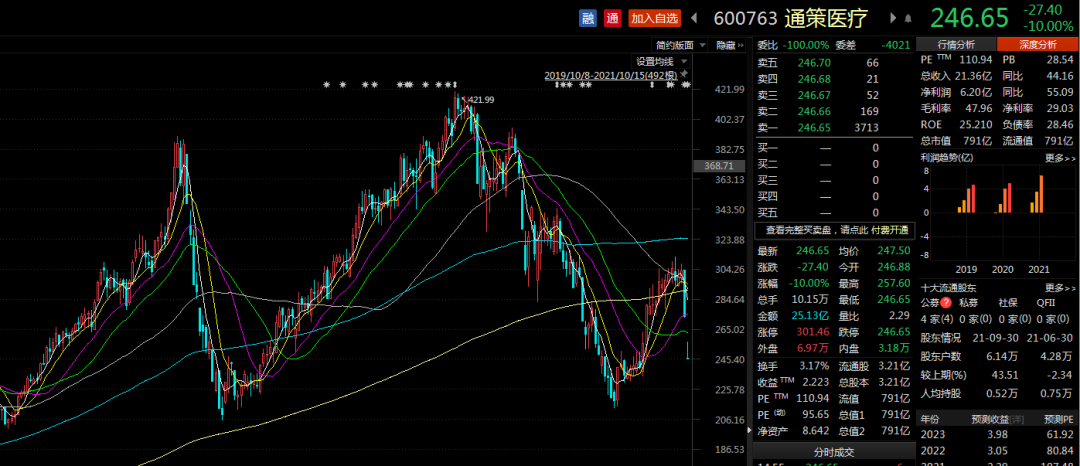The image size is (1080, 466).
Task: Click 卖五 price 246.70
Action: coord(814,62)
